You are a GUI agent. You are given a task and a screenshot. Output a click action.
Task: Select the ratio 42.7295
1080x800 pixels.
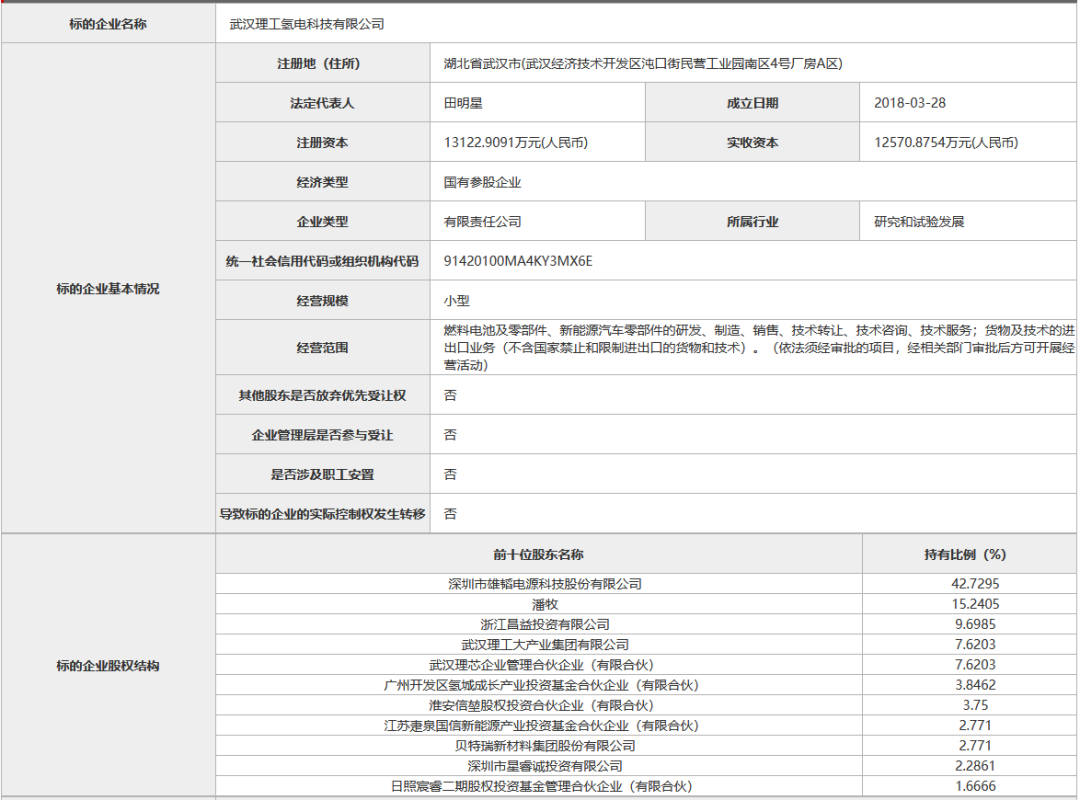(x=975, y=584)
